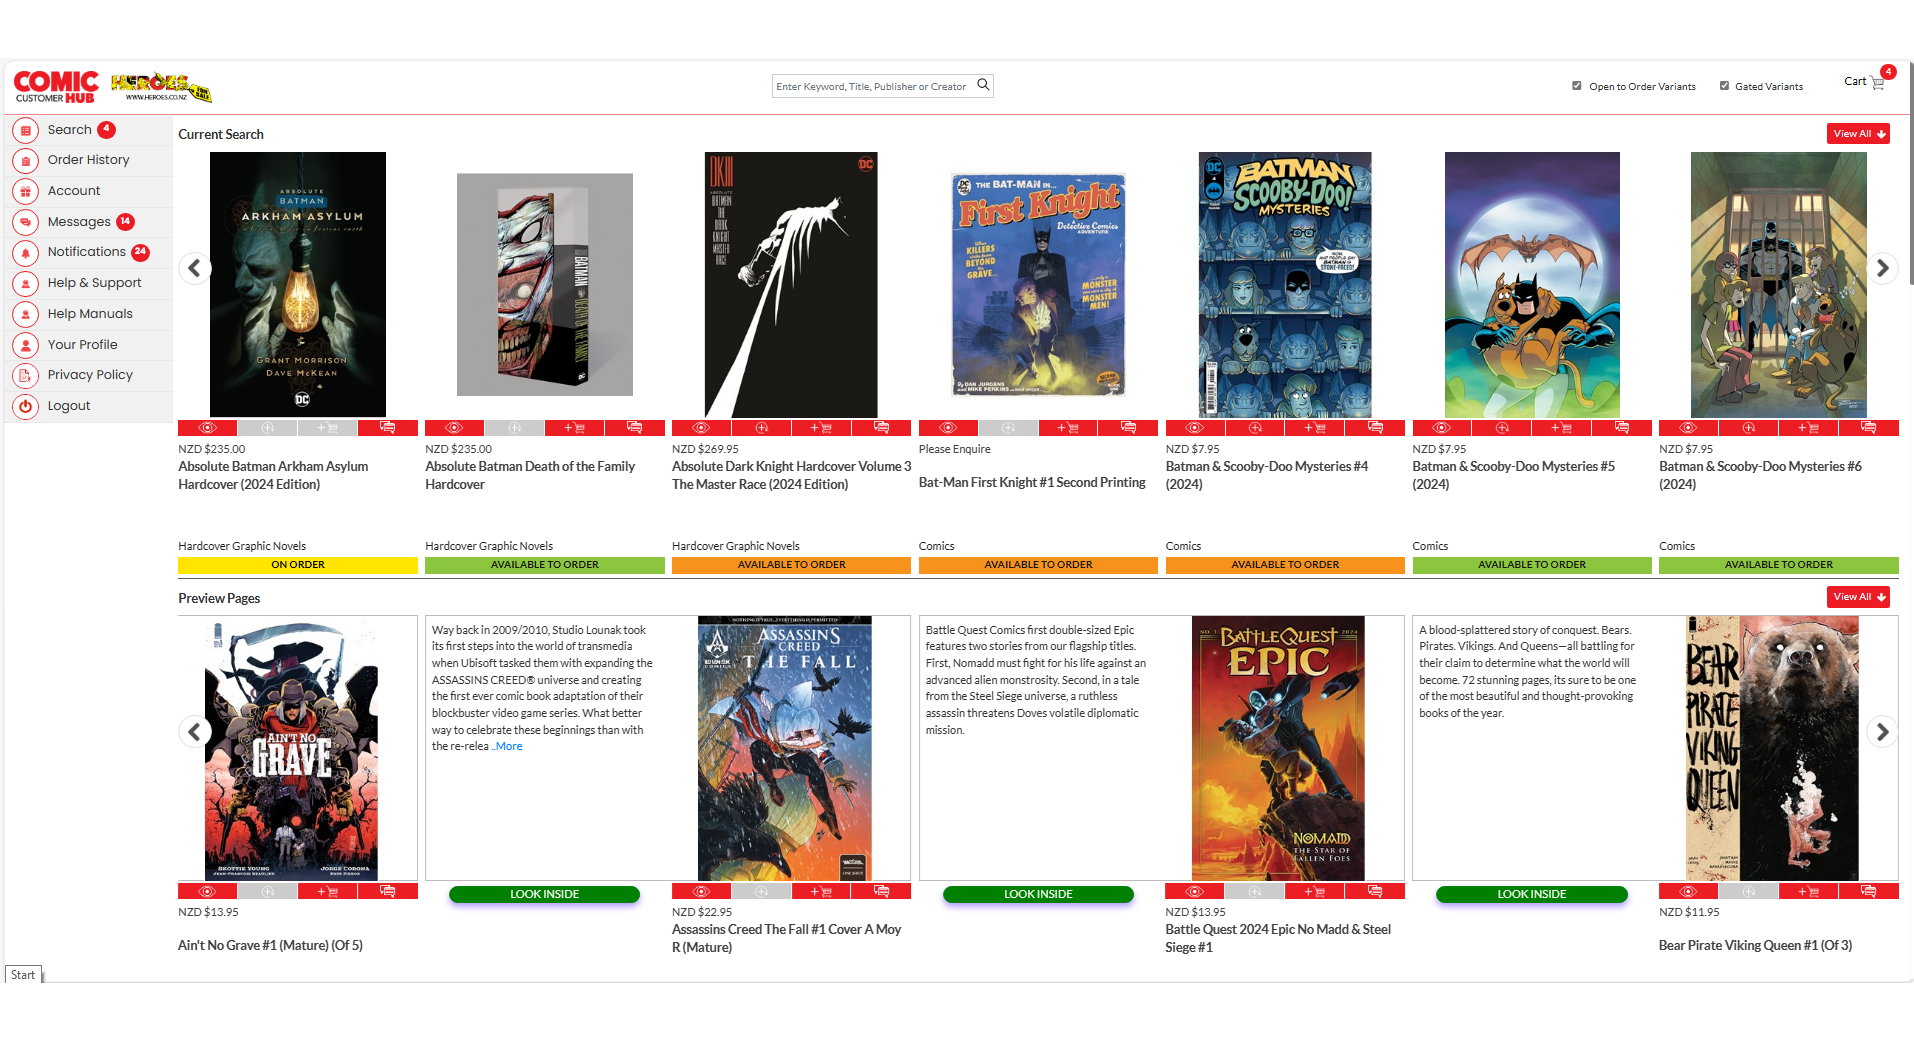The width and height of the screenshot is (1914, 1041).
Task: View details of Battle Quest 2024 Epic (eye icon)
Action: pos(1195,891)
